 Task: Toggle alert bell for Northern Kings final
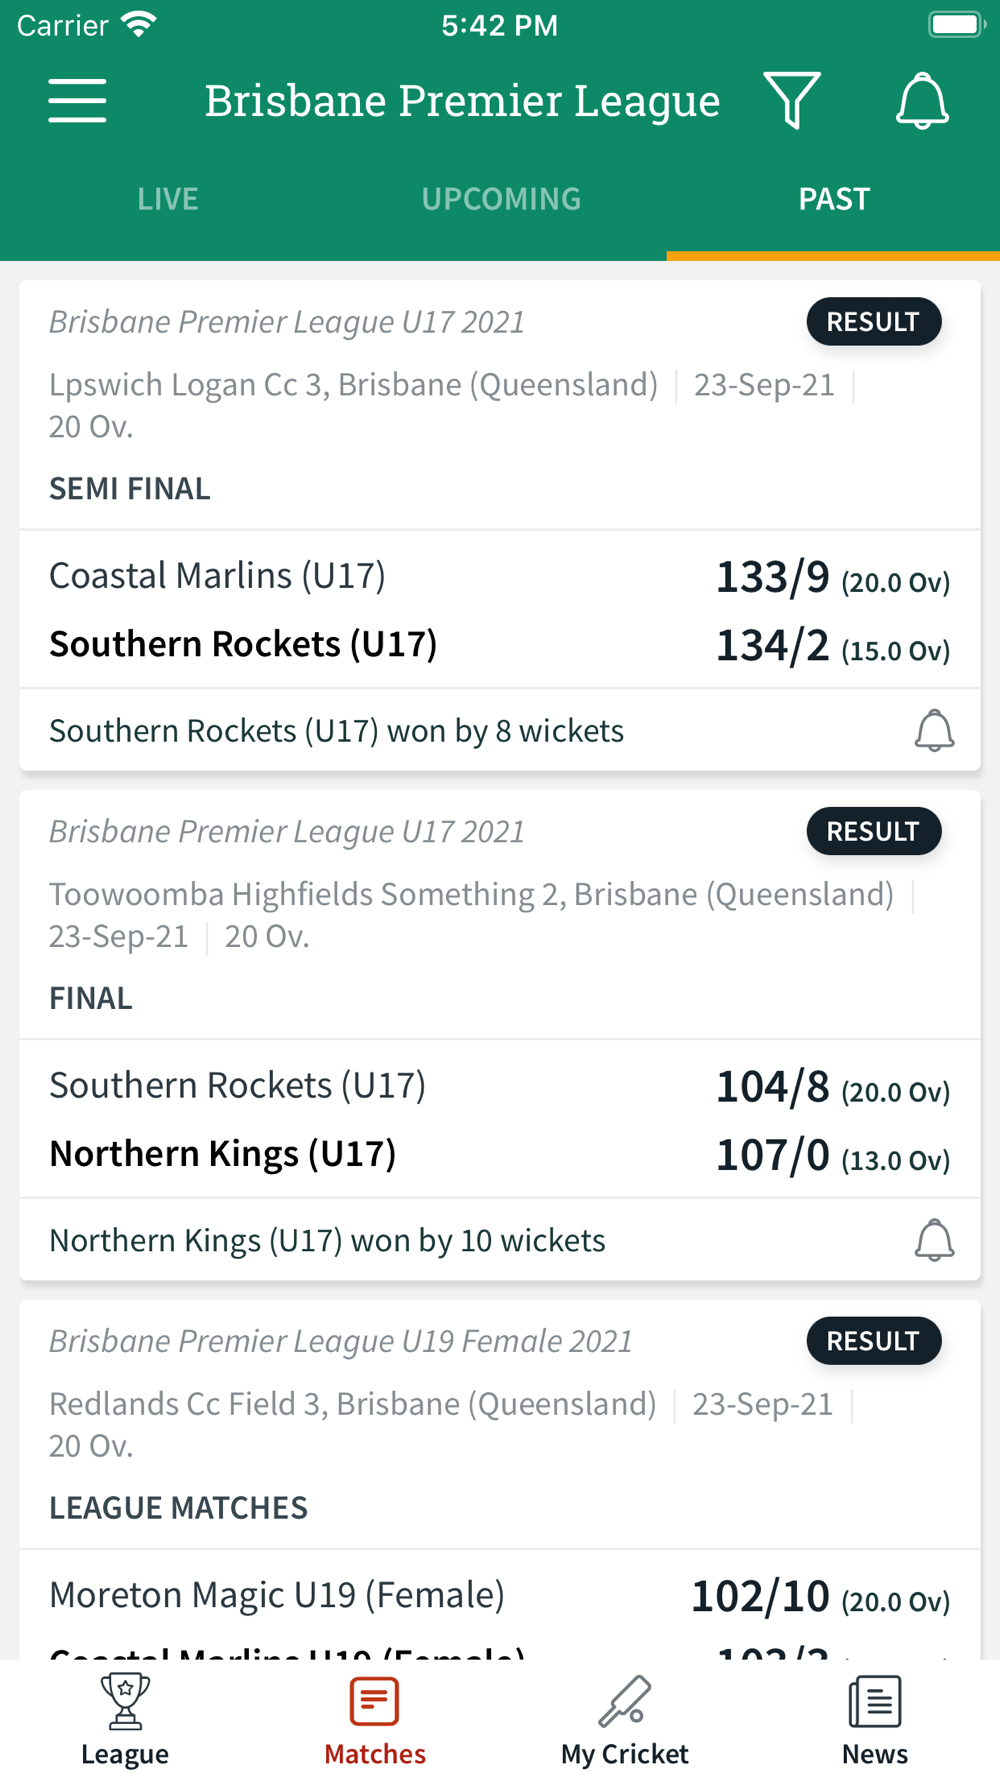click(x=934, y=1240)
